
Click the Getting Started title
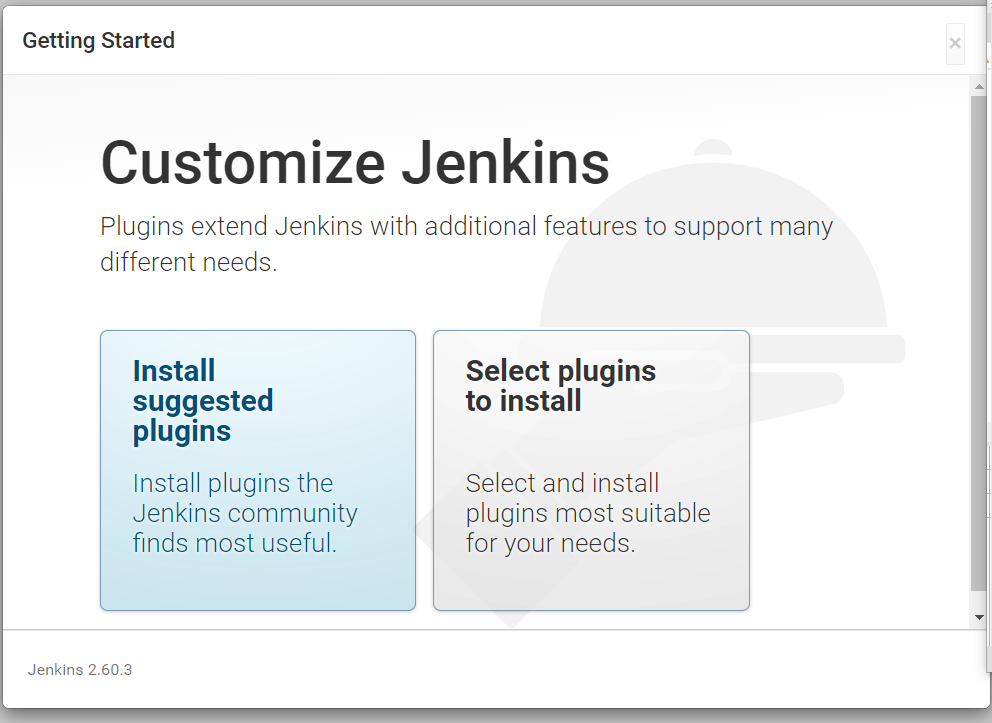tap(98, 41)
